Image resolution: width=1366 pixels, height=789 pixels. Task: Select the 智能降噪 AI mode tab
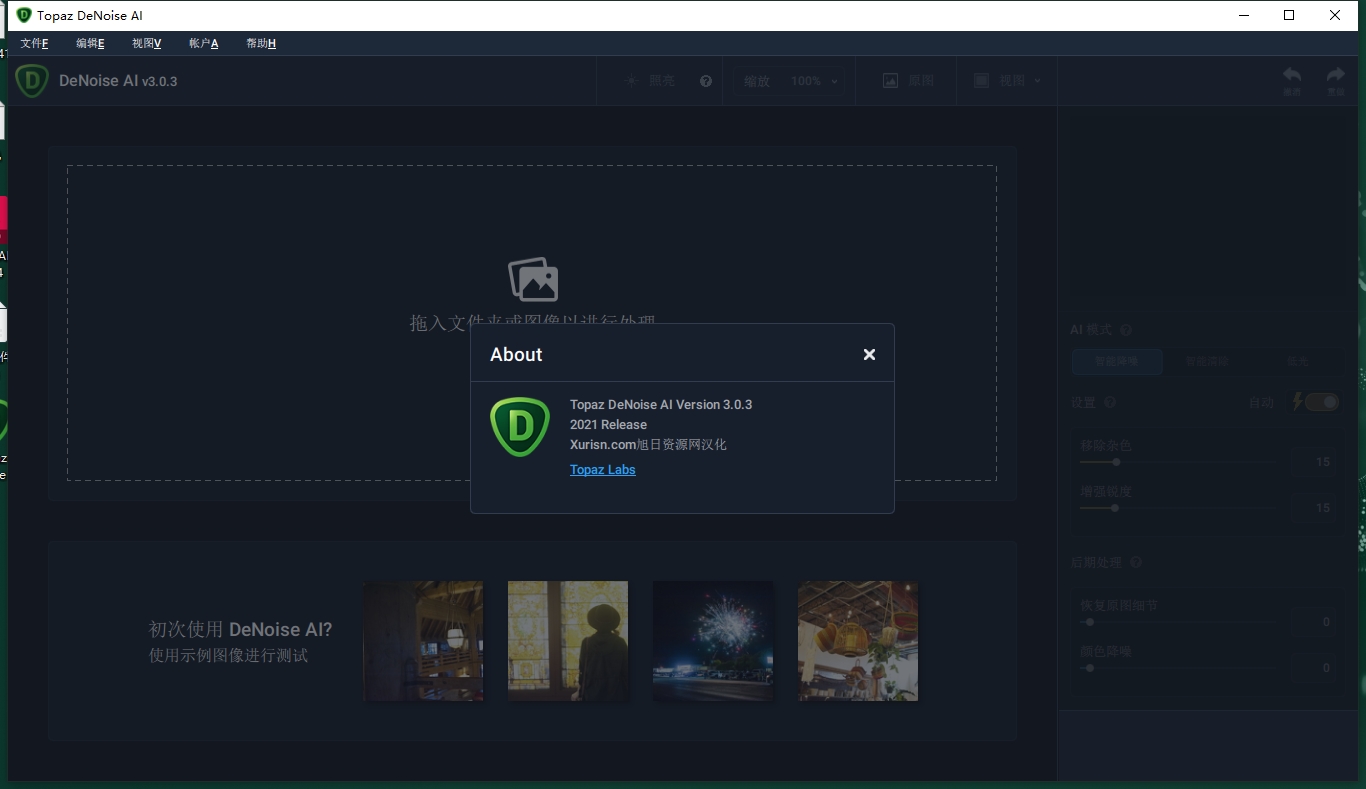(x=1117, y=361)
